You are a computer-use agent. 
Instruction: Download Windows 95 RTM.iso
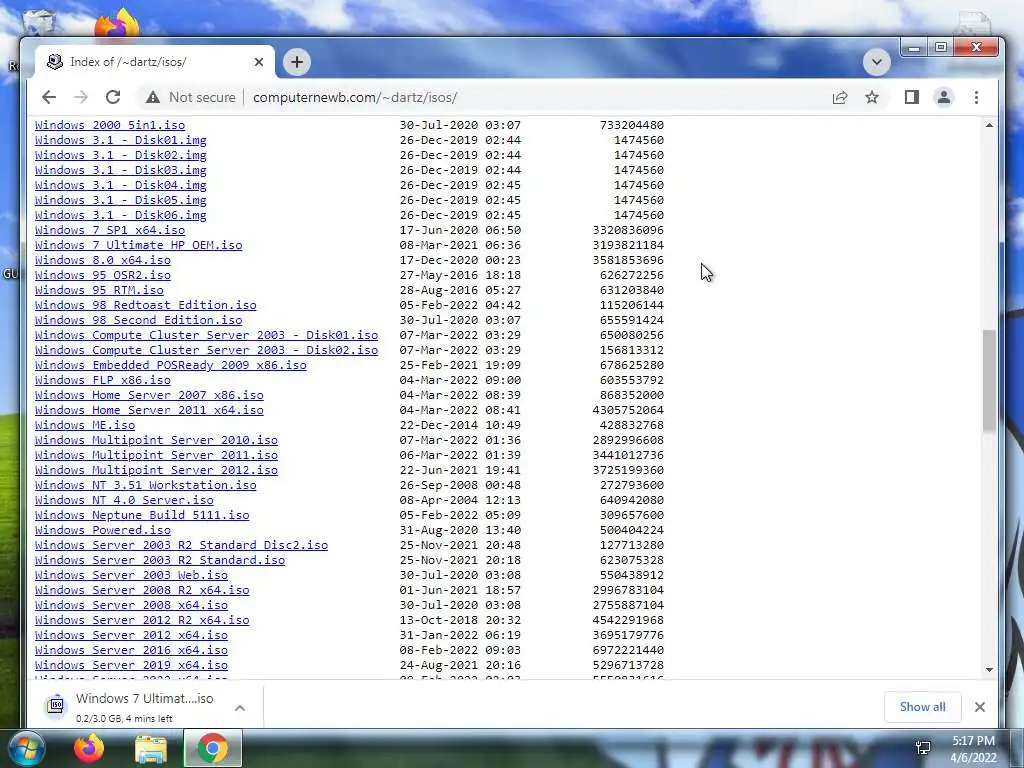point(99,290)
